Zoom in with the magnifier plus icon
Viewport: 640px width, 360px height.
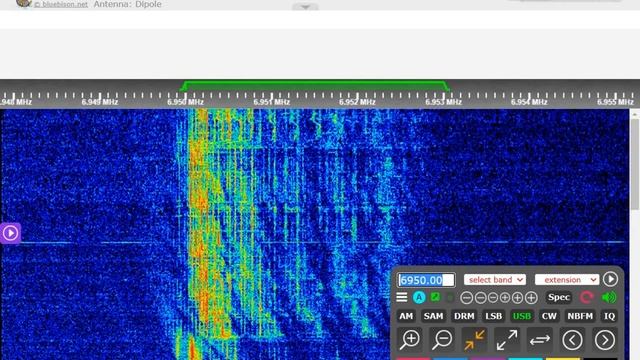pyautogui.click(x=409, y=340)
